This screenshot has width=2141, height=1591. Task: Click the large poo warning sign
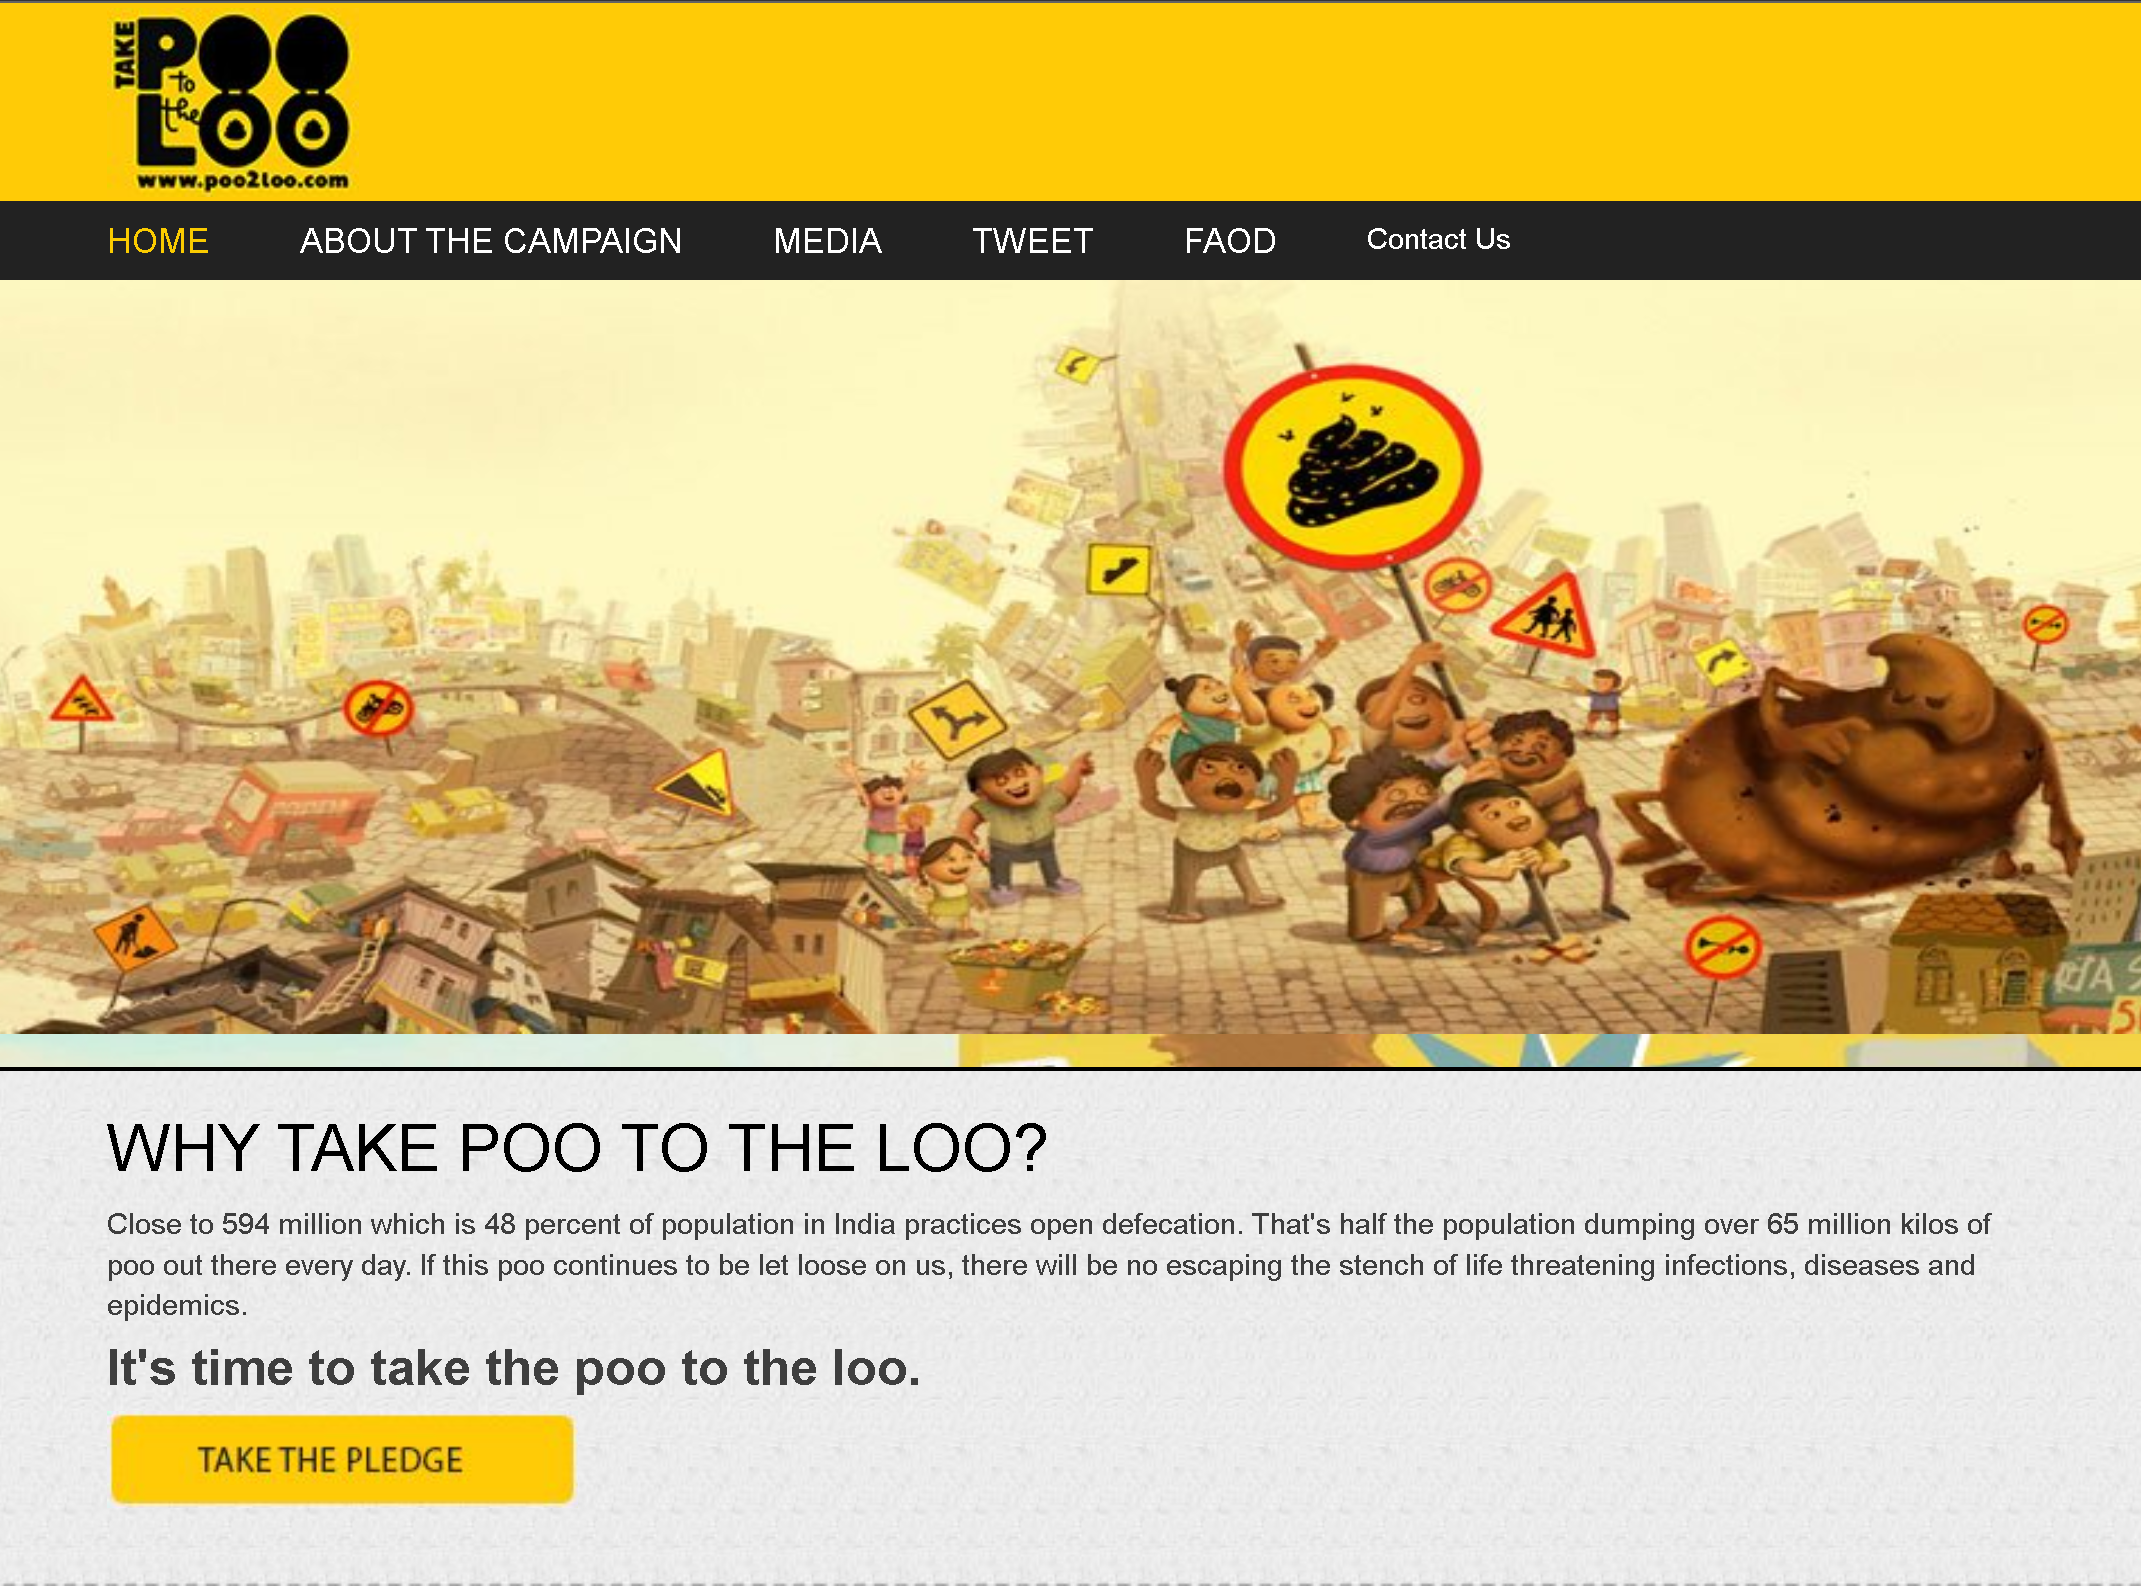pyautogui.click(x=1352, y=467)
